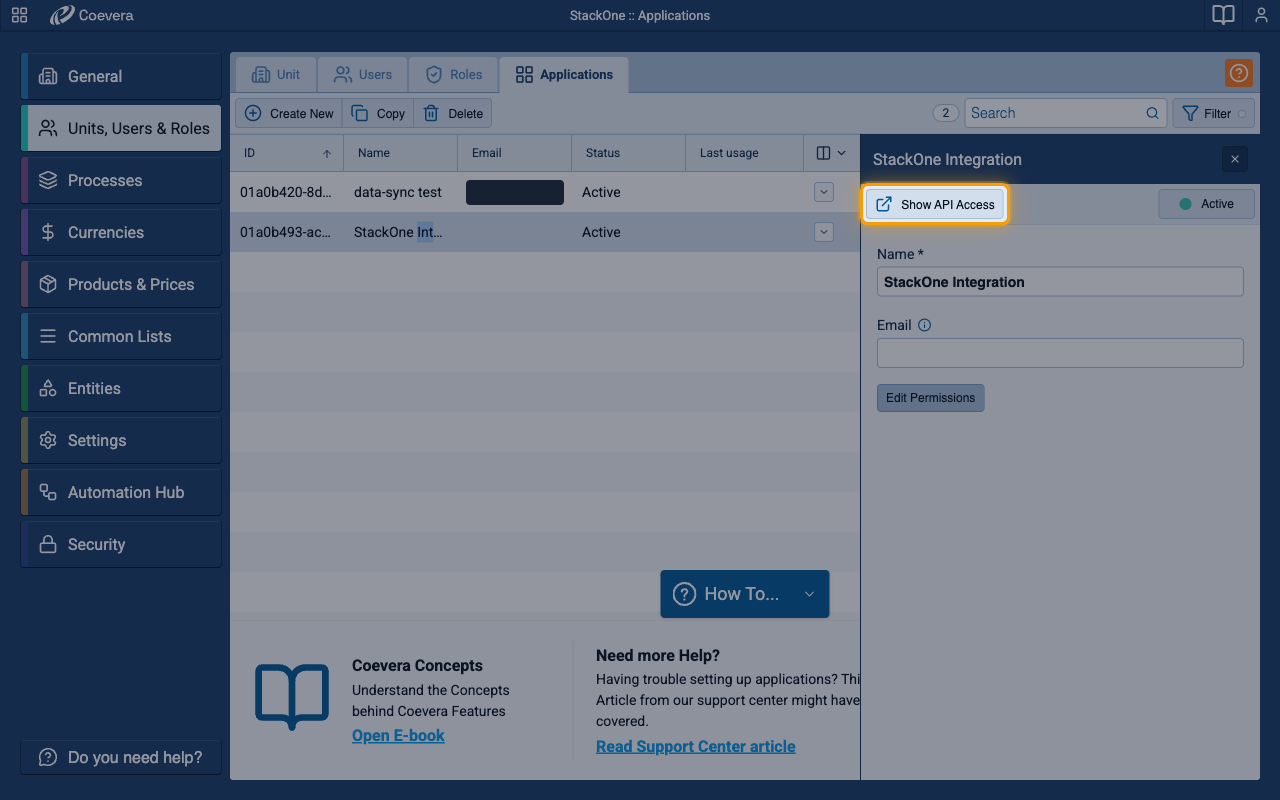Screen dimensions: 1280x800
Task: Go to Currencies section
Action: (x=121, y=232)
